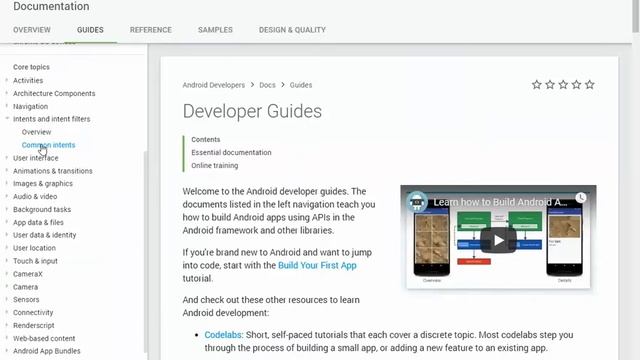Expand the User data & identity arrow
This screenshot has height=360, width=640.
click(7, 235)
